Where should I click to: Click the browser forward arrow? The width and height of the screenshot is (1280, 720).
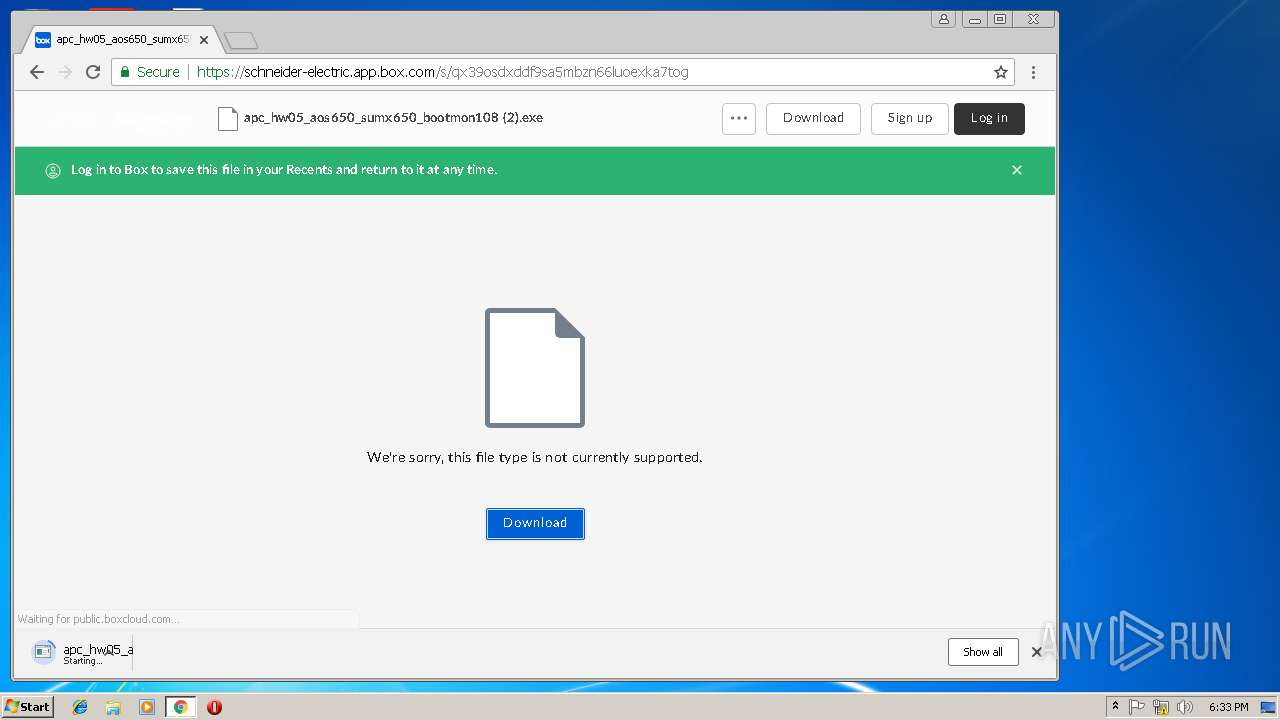[65, 72]
